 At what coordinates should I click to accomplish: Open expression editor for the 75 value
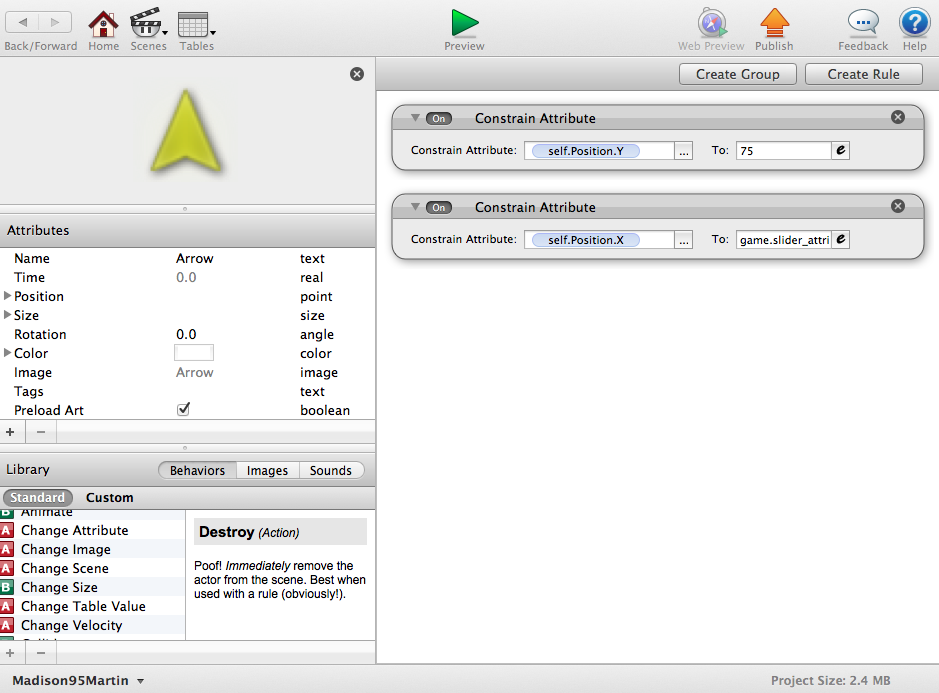pos(841,150)
